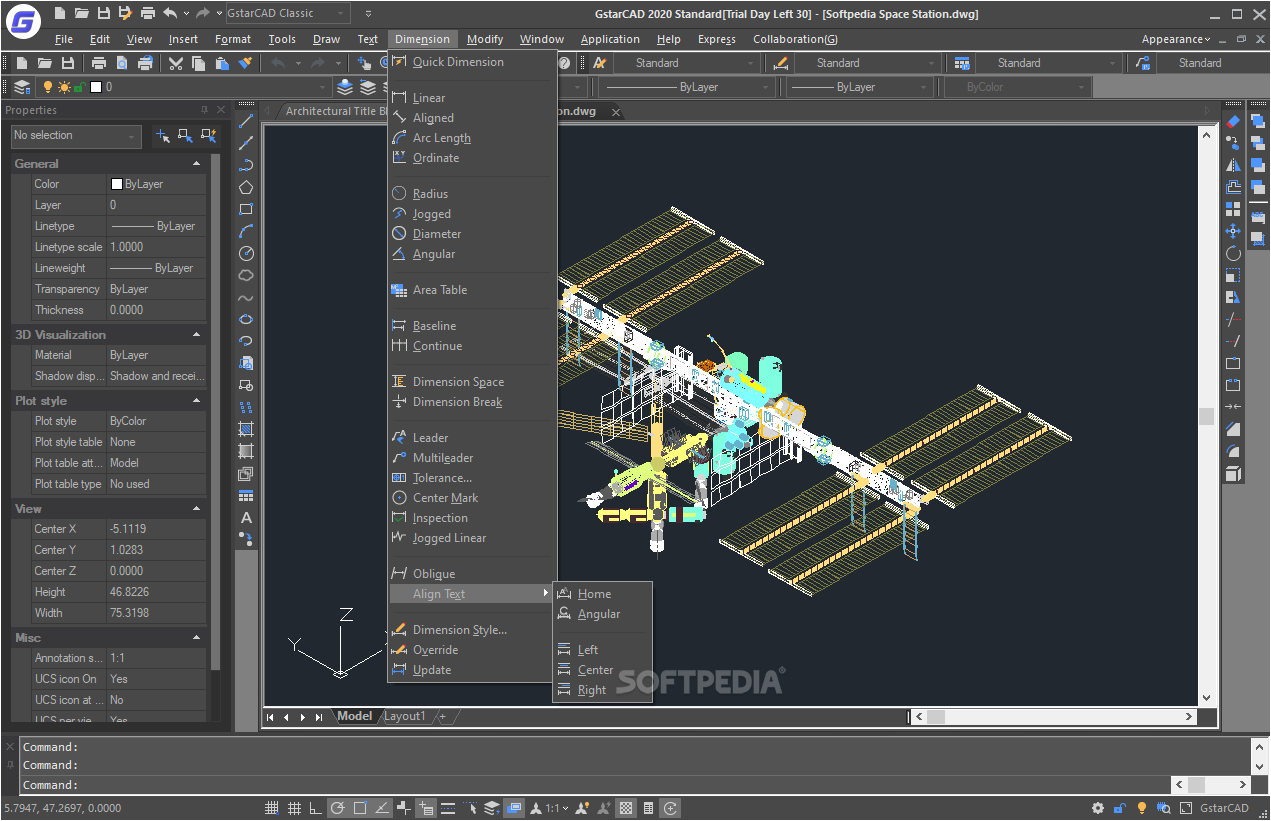Viewport: 1271px width, 821px height.
Task: Click the Cut scissors icon
Action: pyautogui.click(x=176, y=63)
